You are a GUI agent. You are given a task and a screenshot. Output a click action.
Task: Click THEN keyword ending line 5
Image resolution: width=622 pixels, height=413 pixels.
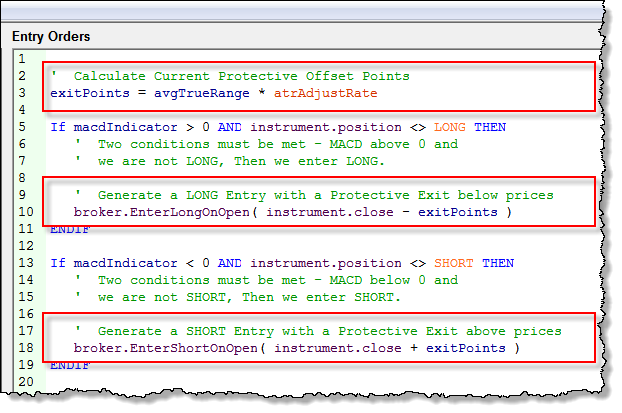coord(490,127)
